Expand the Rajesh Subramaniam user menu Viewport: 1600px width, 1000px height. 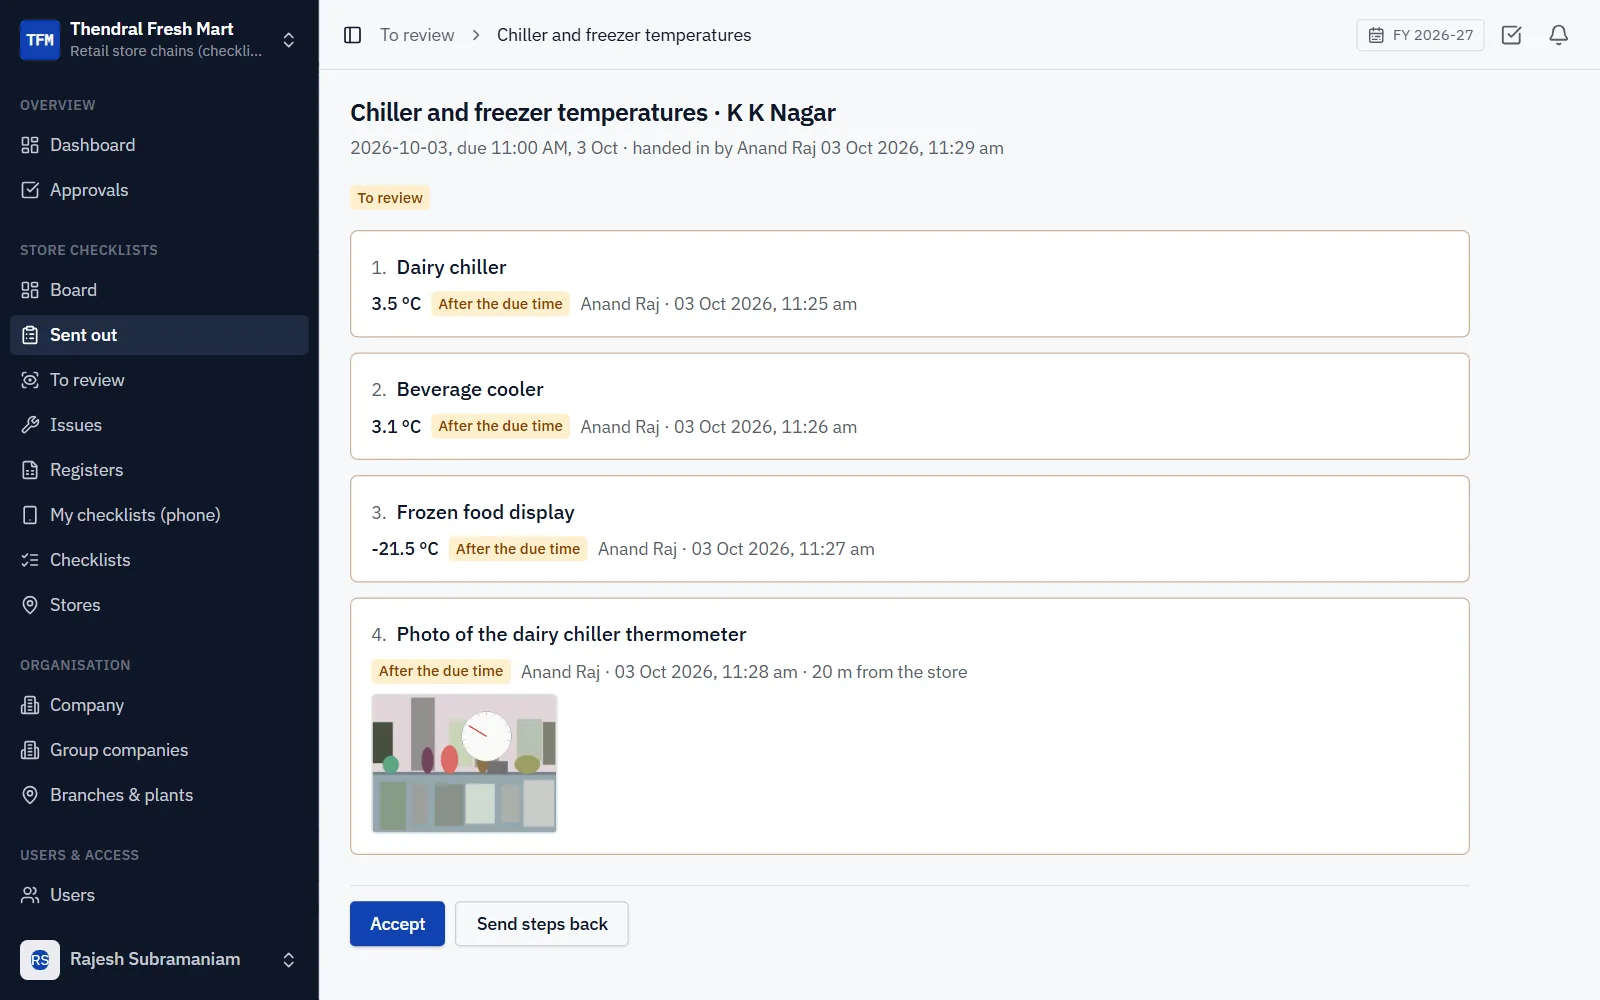tap(288, 960)
